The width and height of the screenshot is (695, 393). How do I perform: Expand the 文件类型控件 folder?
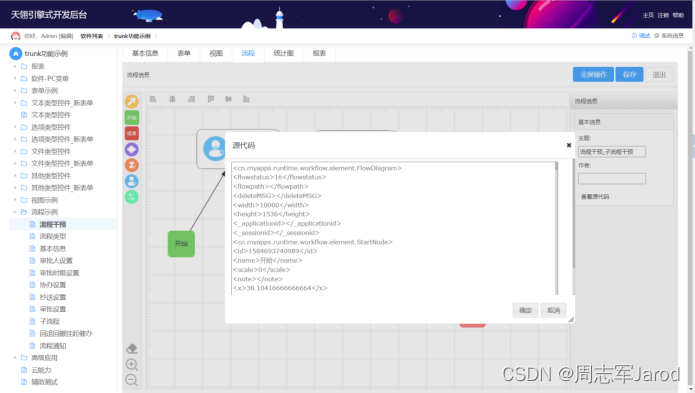[15, 151]
